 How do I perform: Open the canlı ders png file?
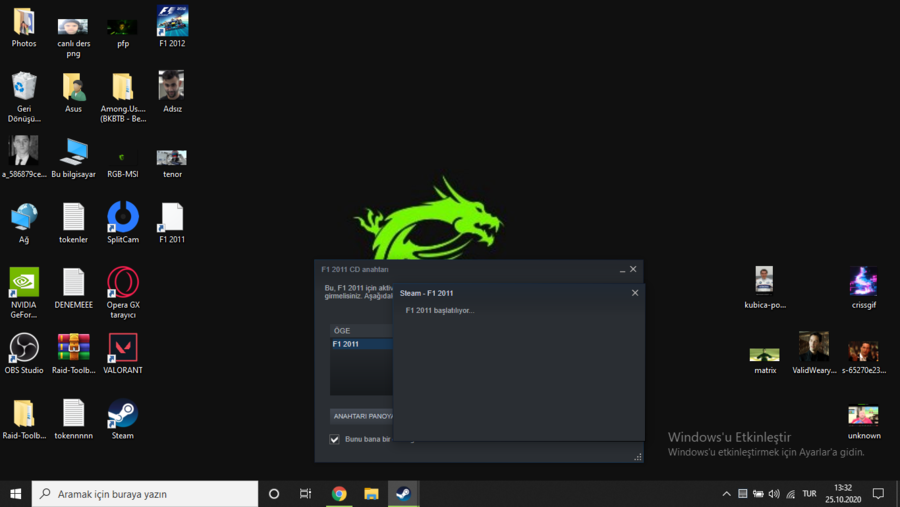point(73,36)
